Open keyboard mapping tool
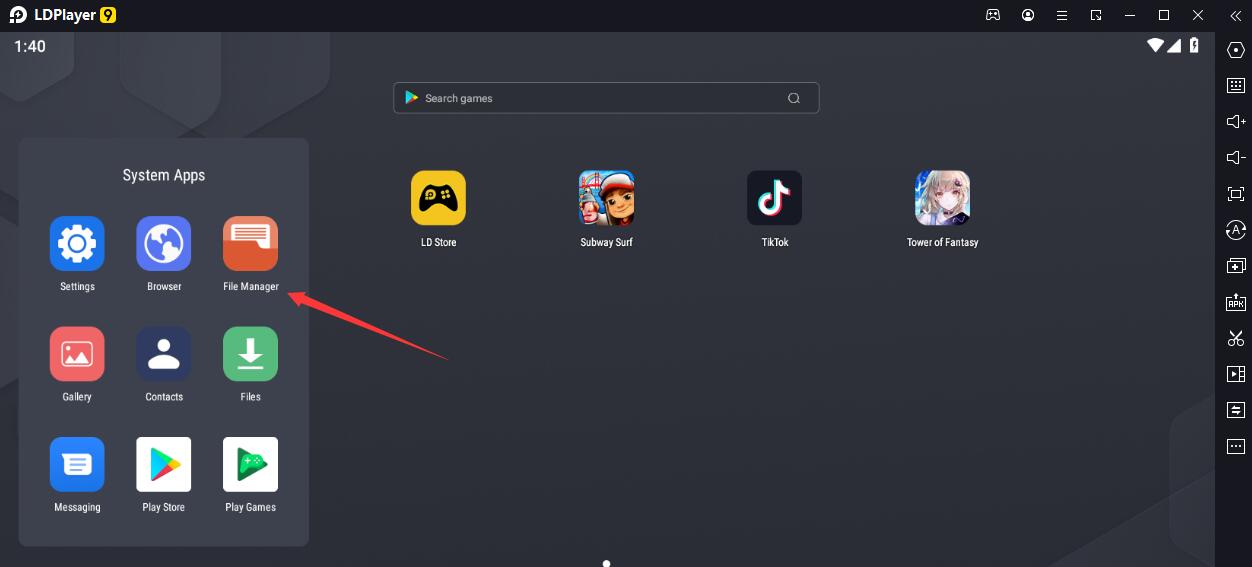This screenshot has width=1252, height=567. 1236,86
